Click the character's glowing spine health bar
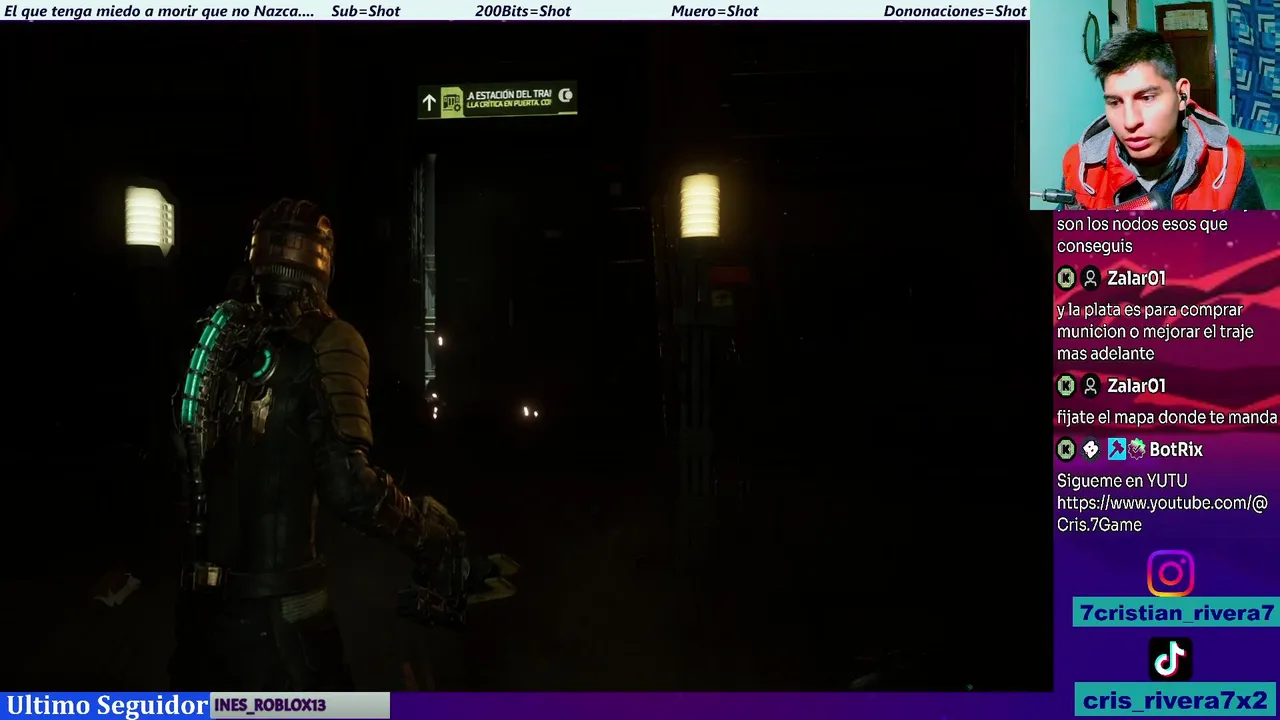Image resolution: width=1280 pixels, height=720 pixels. 203,365
